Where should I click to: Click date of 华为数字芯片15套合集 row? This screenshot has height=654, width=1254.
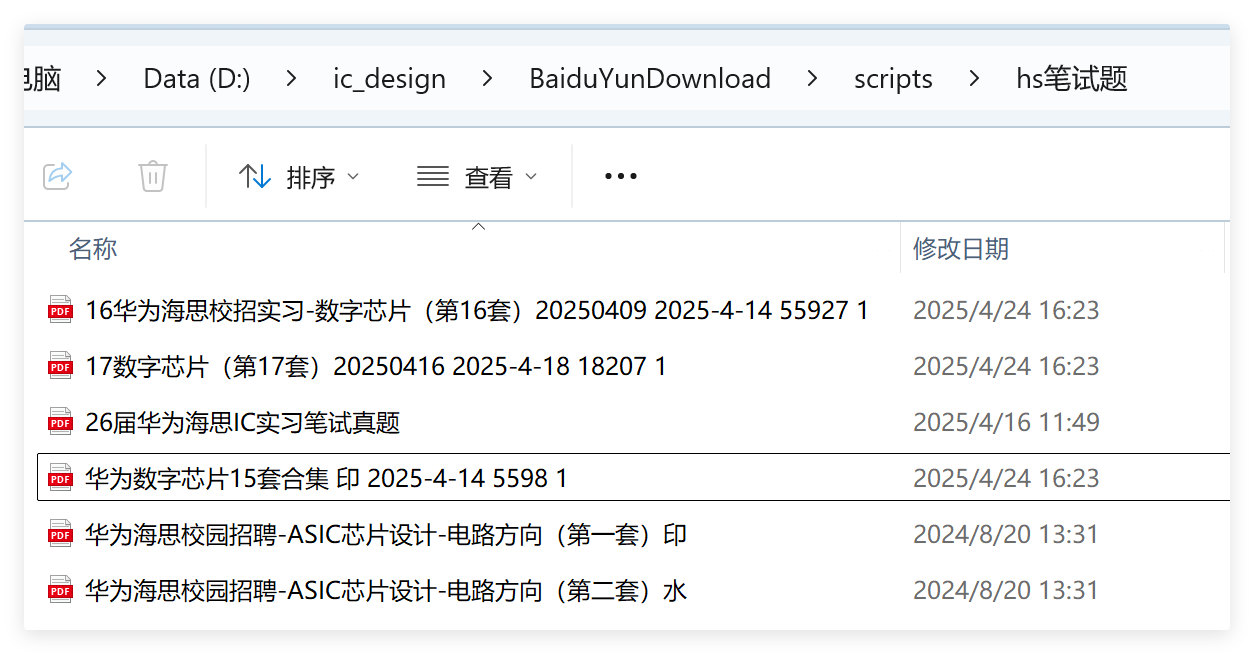coord(1006,478)
